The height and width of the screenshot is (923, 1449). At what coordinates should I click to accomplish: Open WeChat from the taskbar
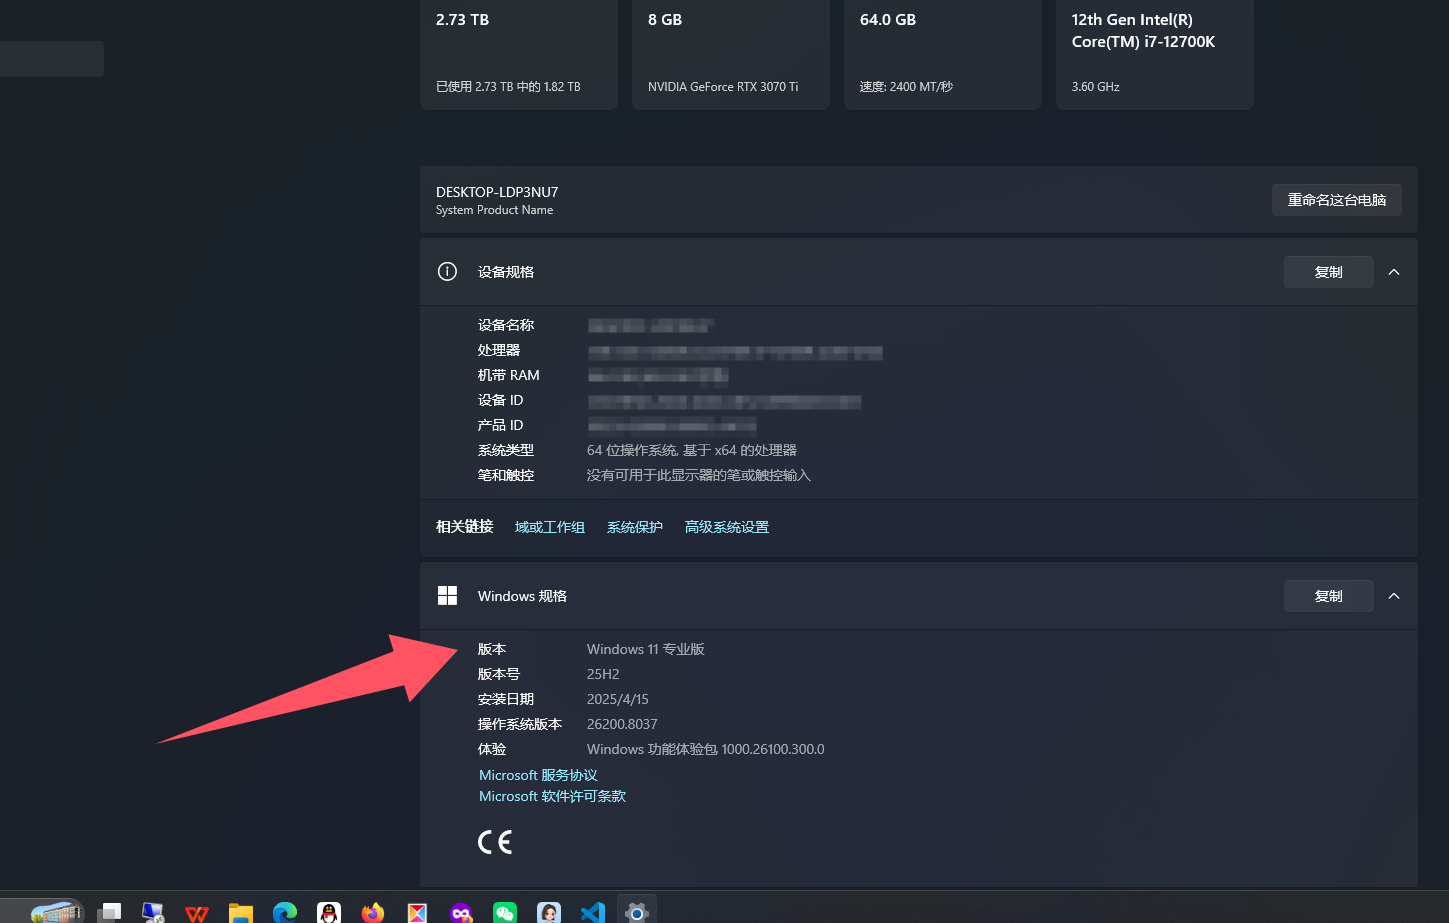505,912
